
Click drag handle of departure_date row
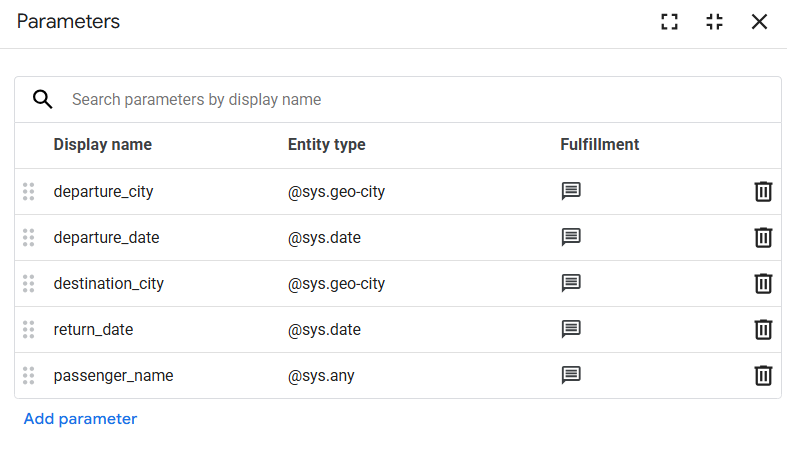29,237
